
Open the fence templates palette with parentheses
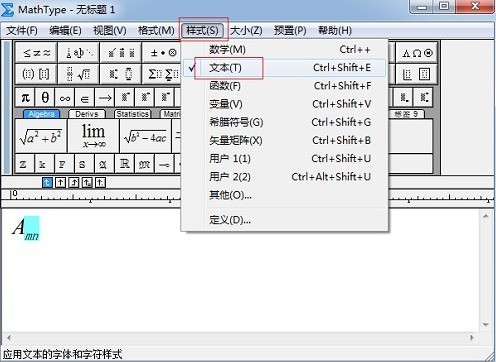36,74
